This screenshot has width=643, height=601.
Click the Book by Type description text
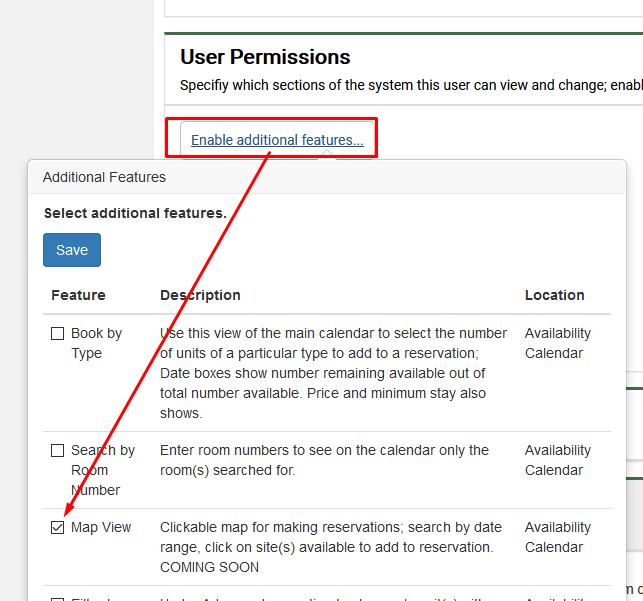click(x=333, y=373)
